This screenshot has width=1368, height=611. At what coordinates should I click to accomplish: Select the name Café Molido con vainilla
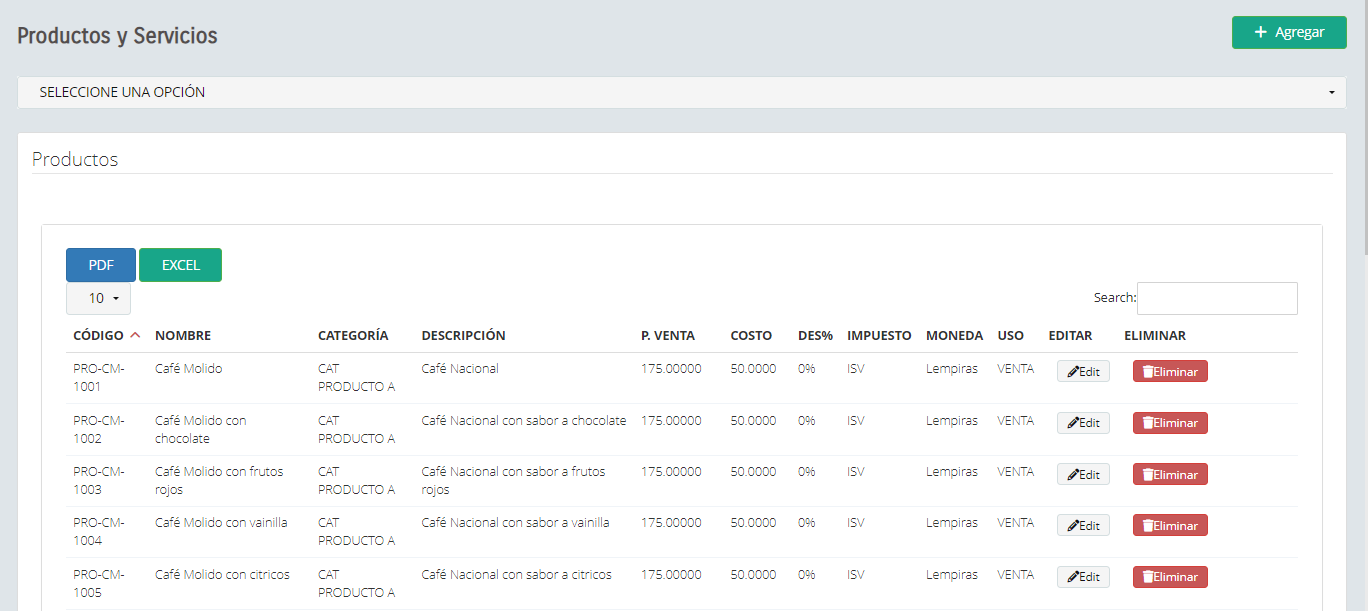click(221, 522)
